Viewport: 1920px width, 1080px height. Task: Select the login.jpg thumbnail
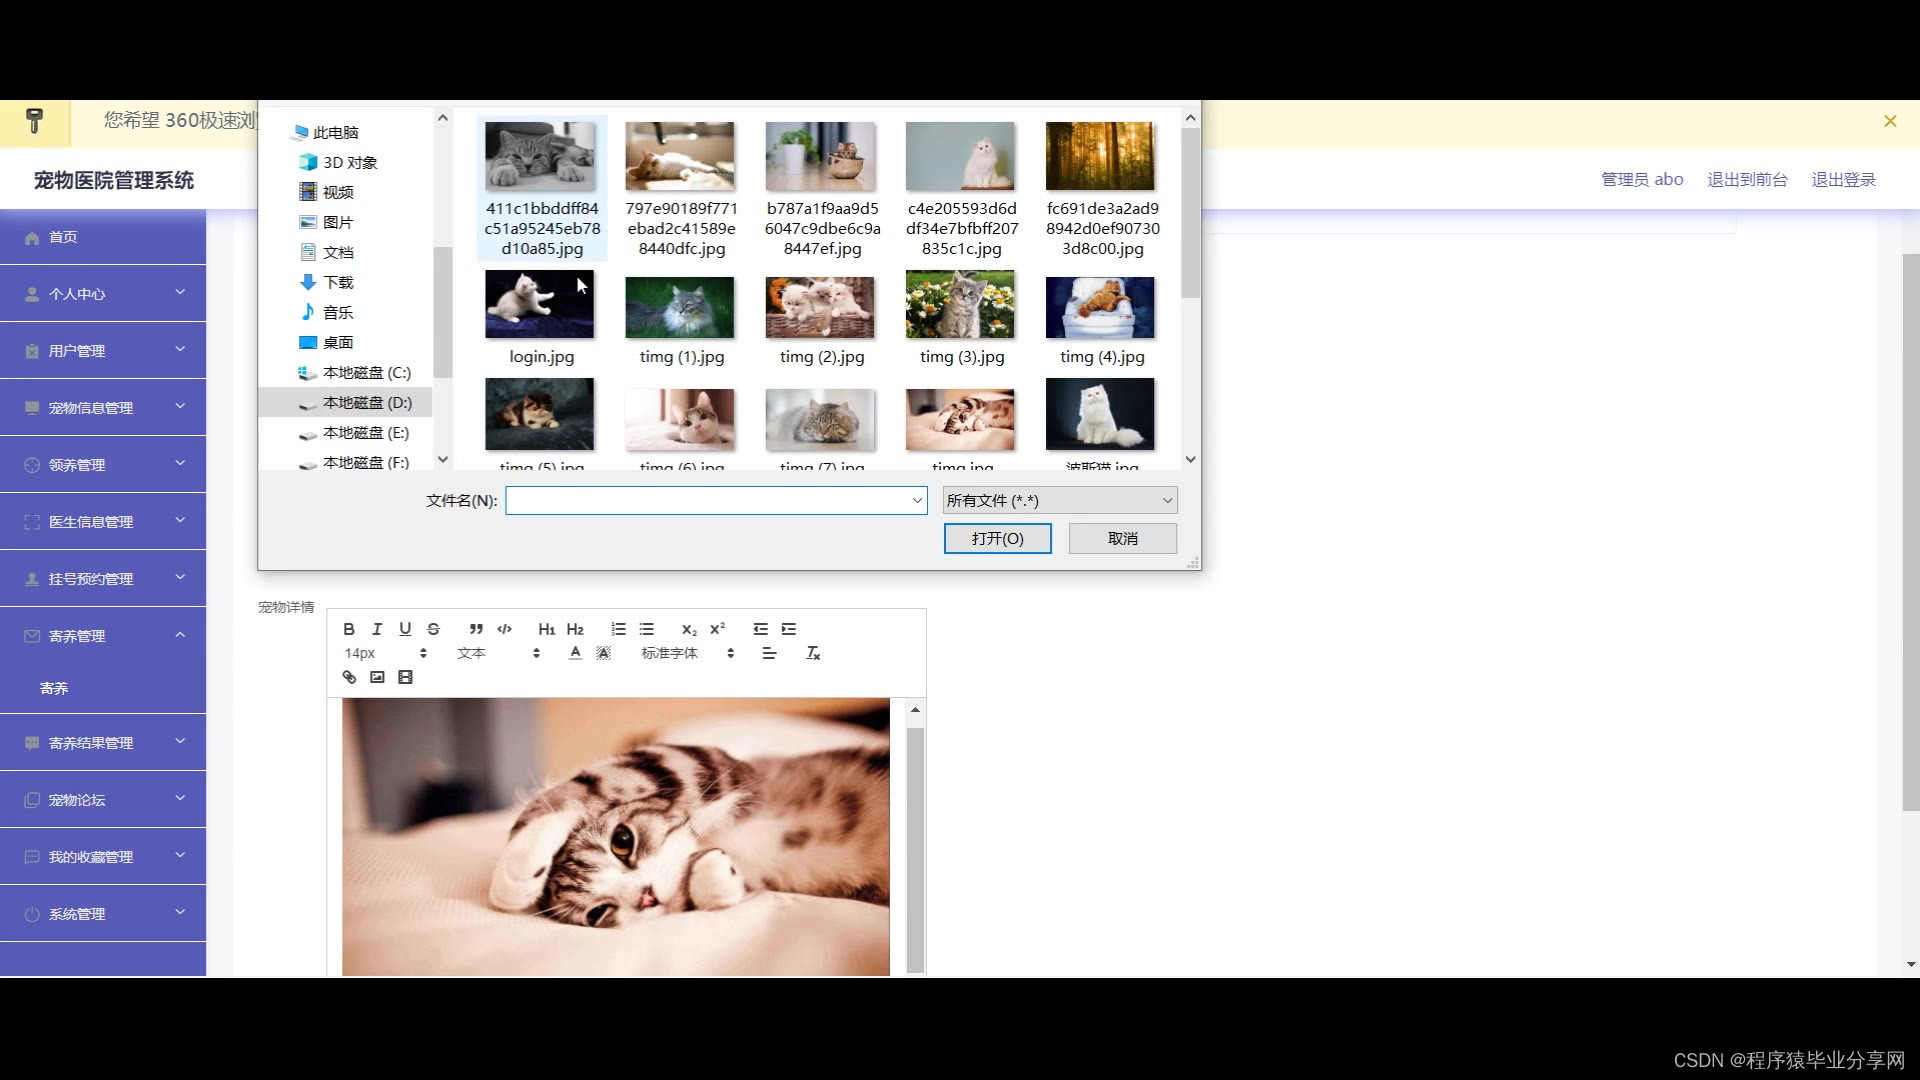pyautogui.click(x=540, y=306)
